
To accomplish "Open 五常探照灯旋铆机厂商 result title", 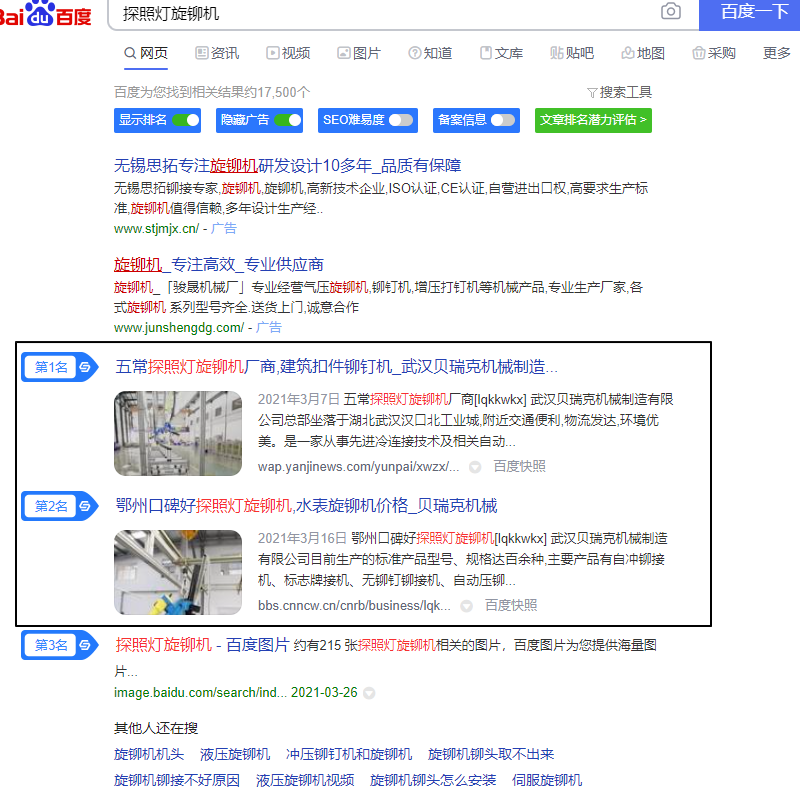I will click(x=336, y=367).
